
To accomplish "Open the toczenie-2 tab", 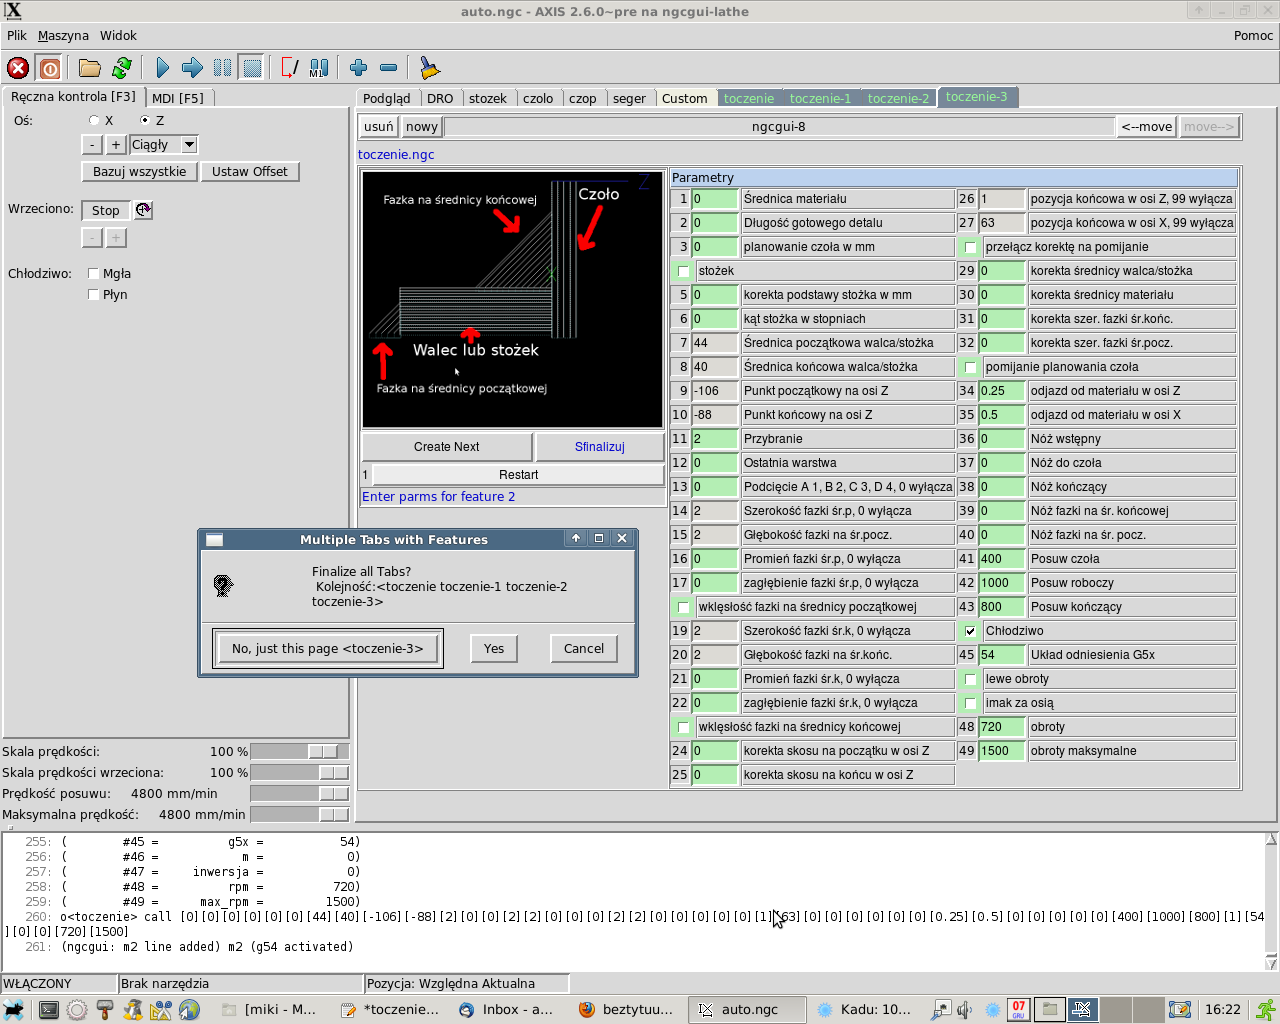I will (898, 98).
